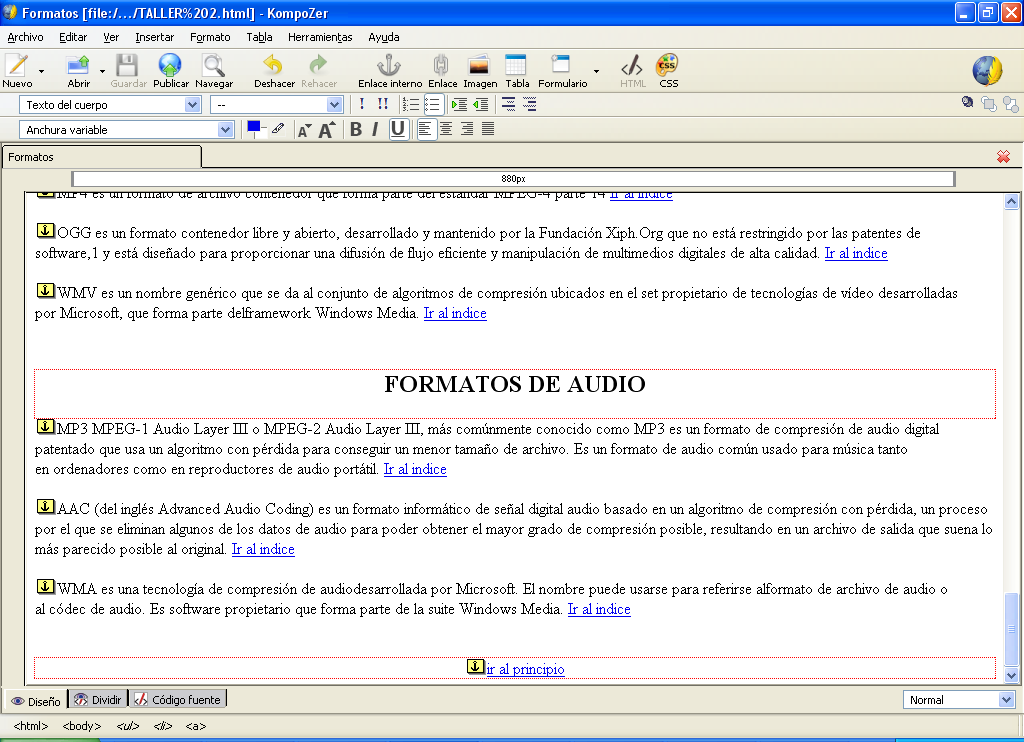1024x742 pixels.
Task: Click the vertical scrollbar thumb
Action: pyautogui.click(x=1011, y=628)
